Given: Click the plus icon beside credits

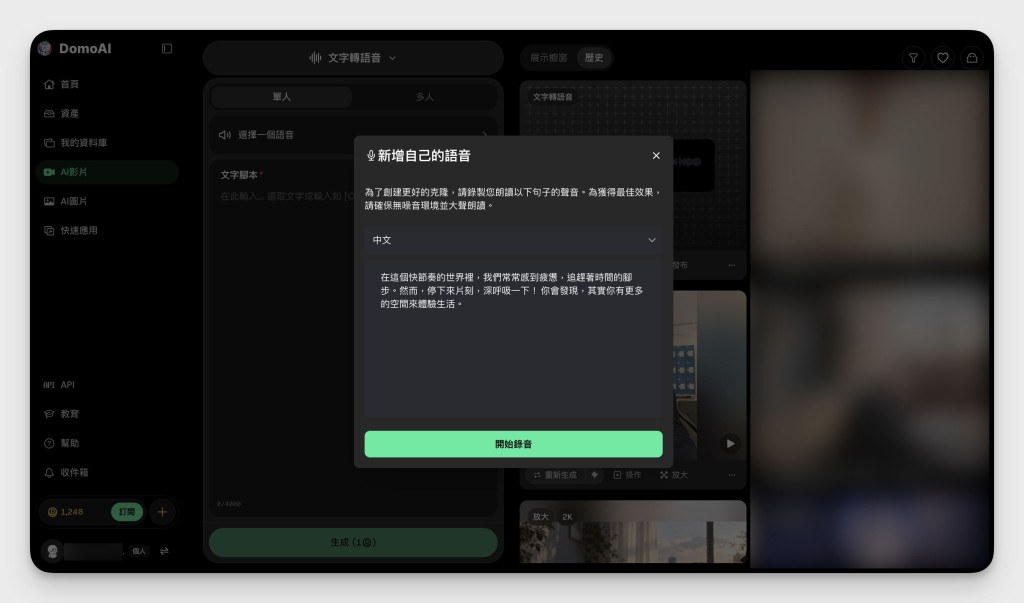Looking at the screenshot, I should pos(162,512).
